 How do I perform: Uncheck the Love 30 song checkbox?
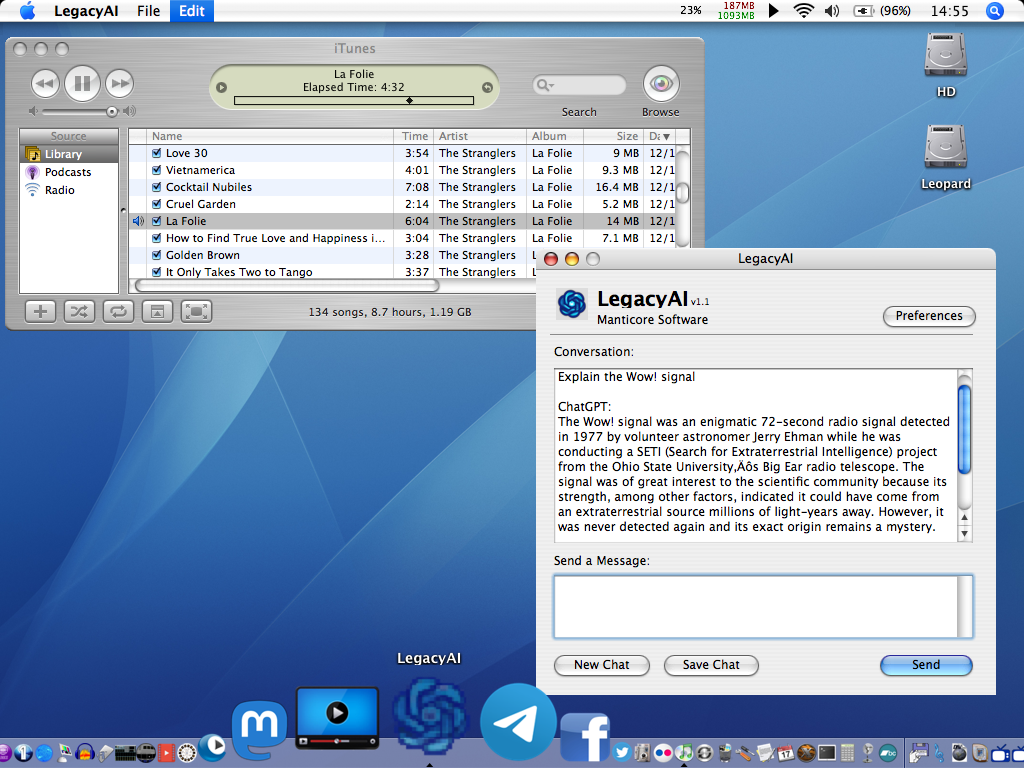[157, 153]
